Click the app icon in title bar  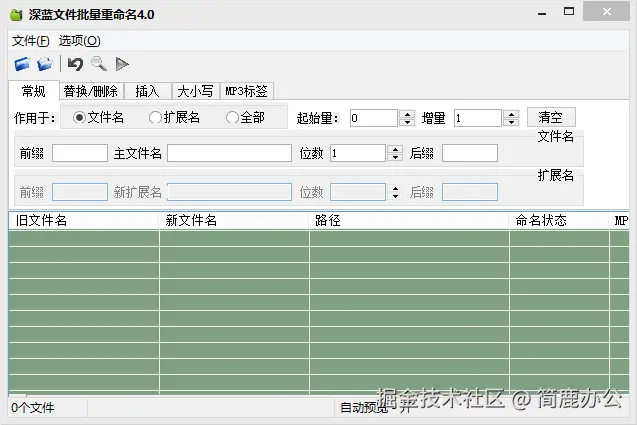tap(16, 15)
